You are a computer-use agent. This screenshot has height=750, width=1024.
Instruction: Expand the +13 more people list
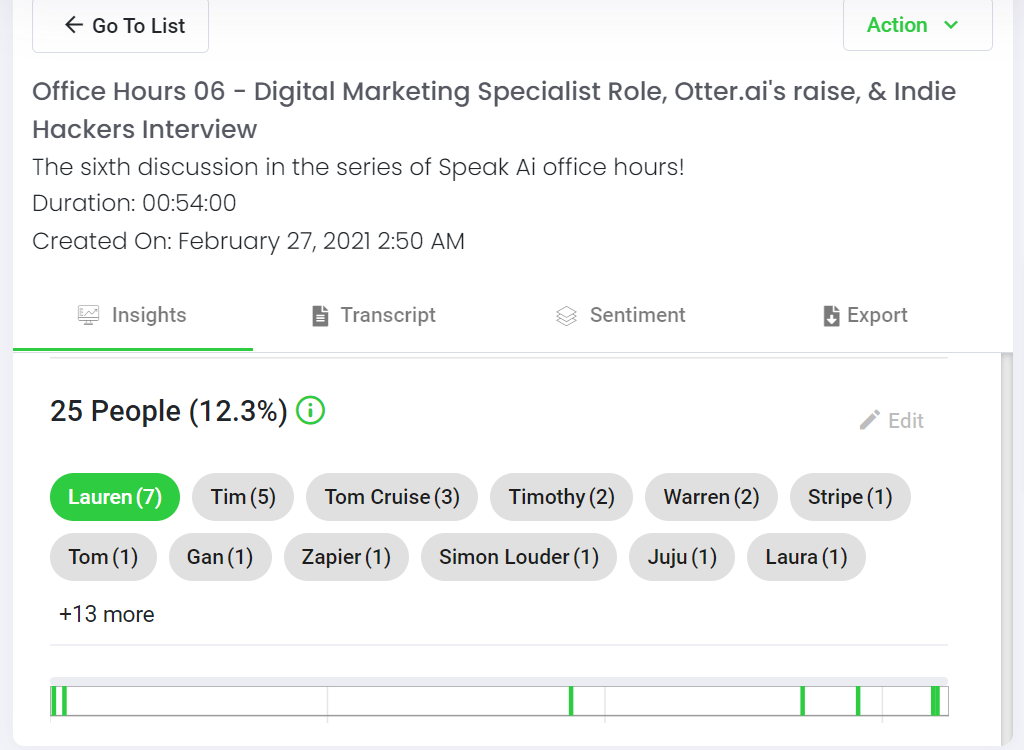106,614
